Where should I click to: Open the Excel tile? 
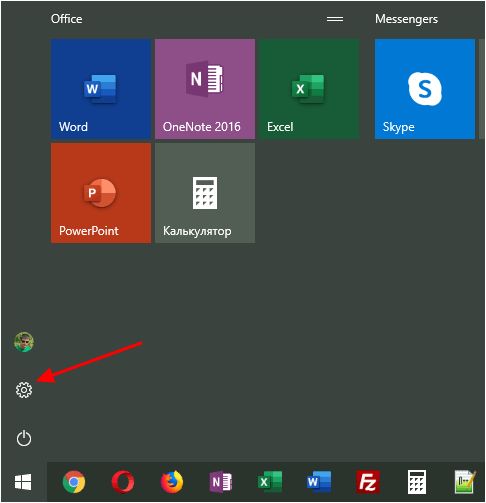coord(309,89)
